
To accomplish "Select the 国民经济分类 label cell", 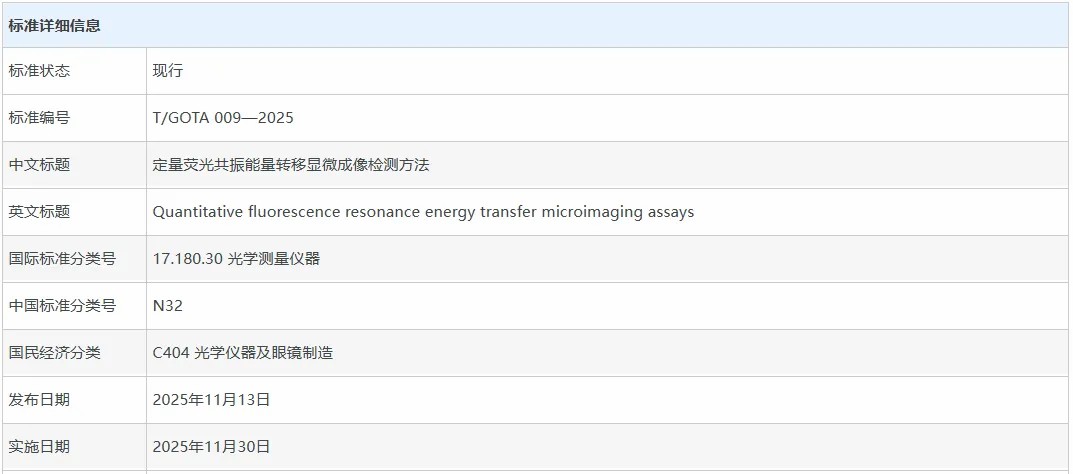I will 55,353.
